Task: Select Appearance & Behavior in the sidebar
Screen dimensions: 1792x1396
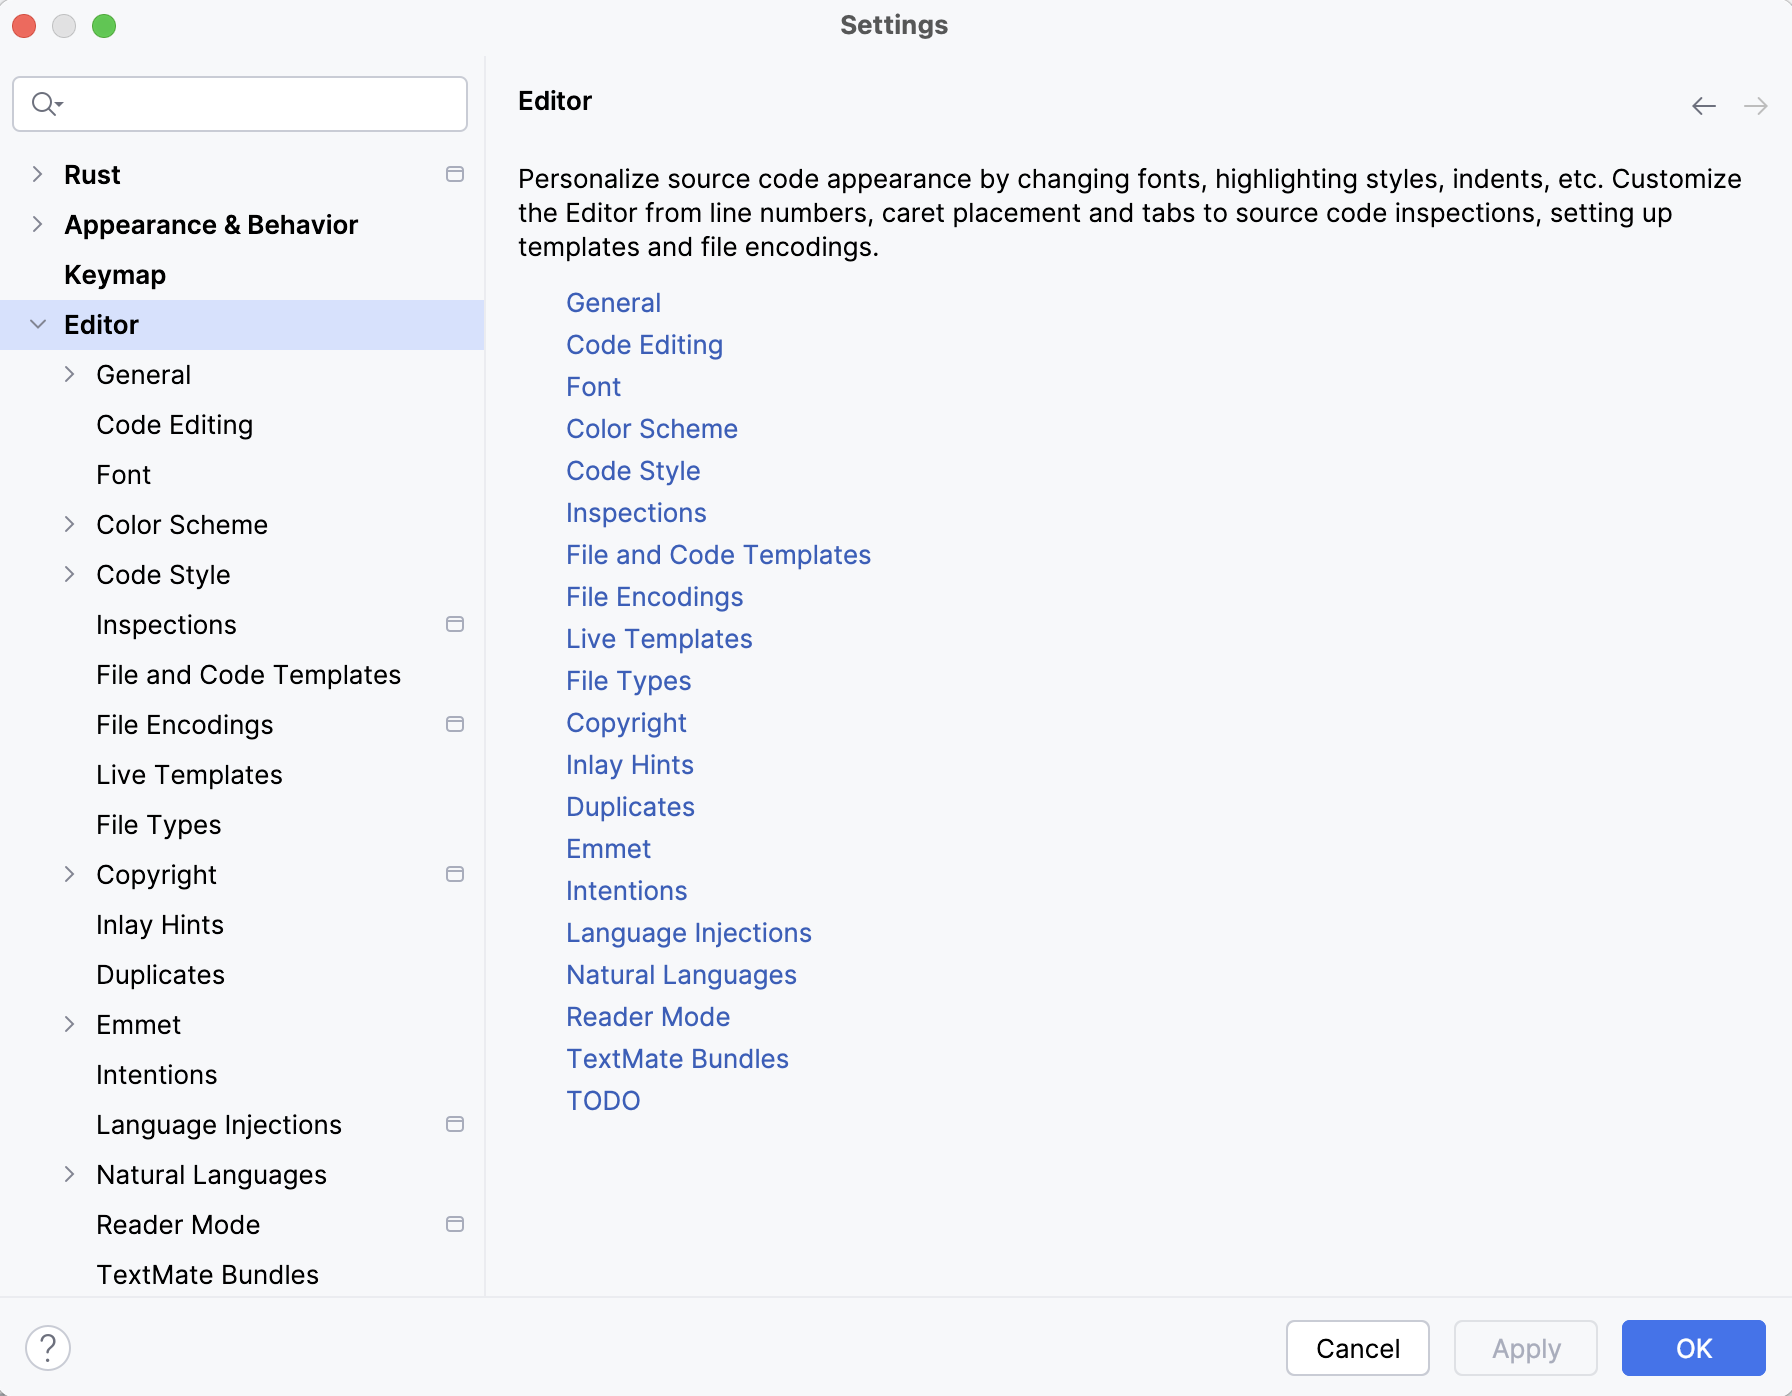Action: [211, 224]
